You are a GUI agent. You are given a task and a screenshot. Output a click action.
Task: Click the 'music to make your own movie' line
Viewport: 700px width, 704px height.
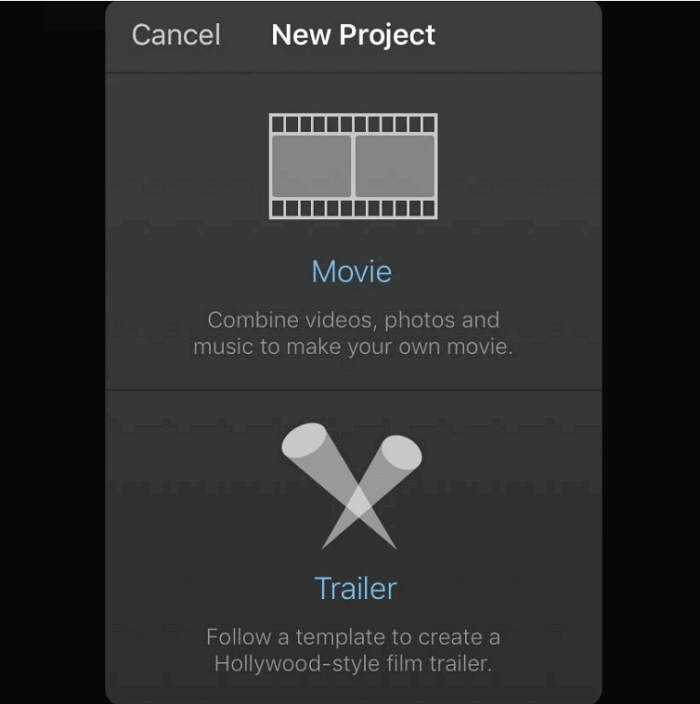coord(353,347)
